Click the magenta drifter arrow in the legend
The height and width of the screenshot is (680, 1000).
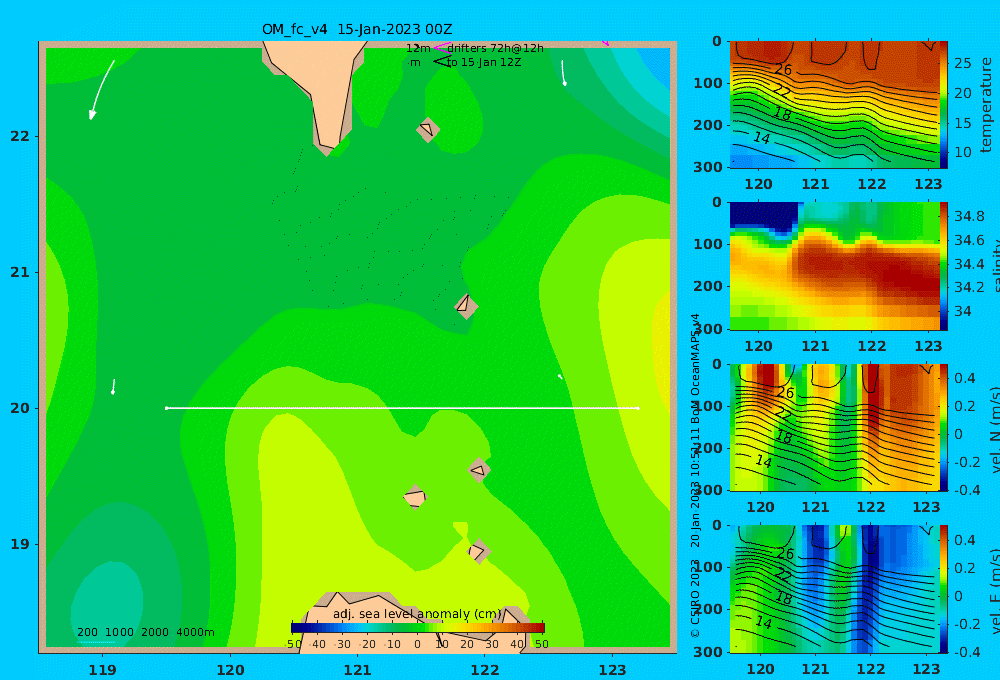[441, 47]
